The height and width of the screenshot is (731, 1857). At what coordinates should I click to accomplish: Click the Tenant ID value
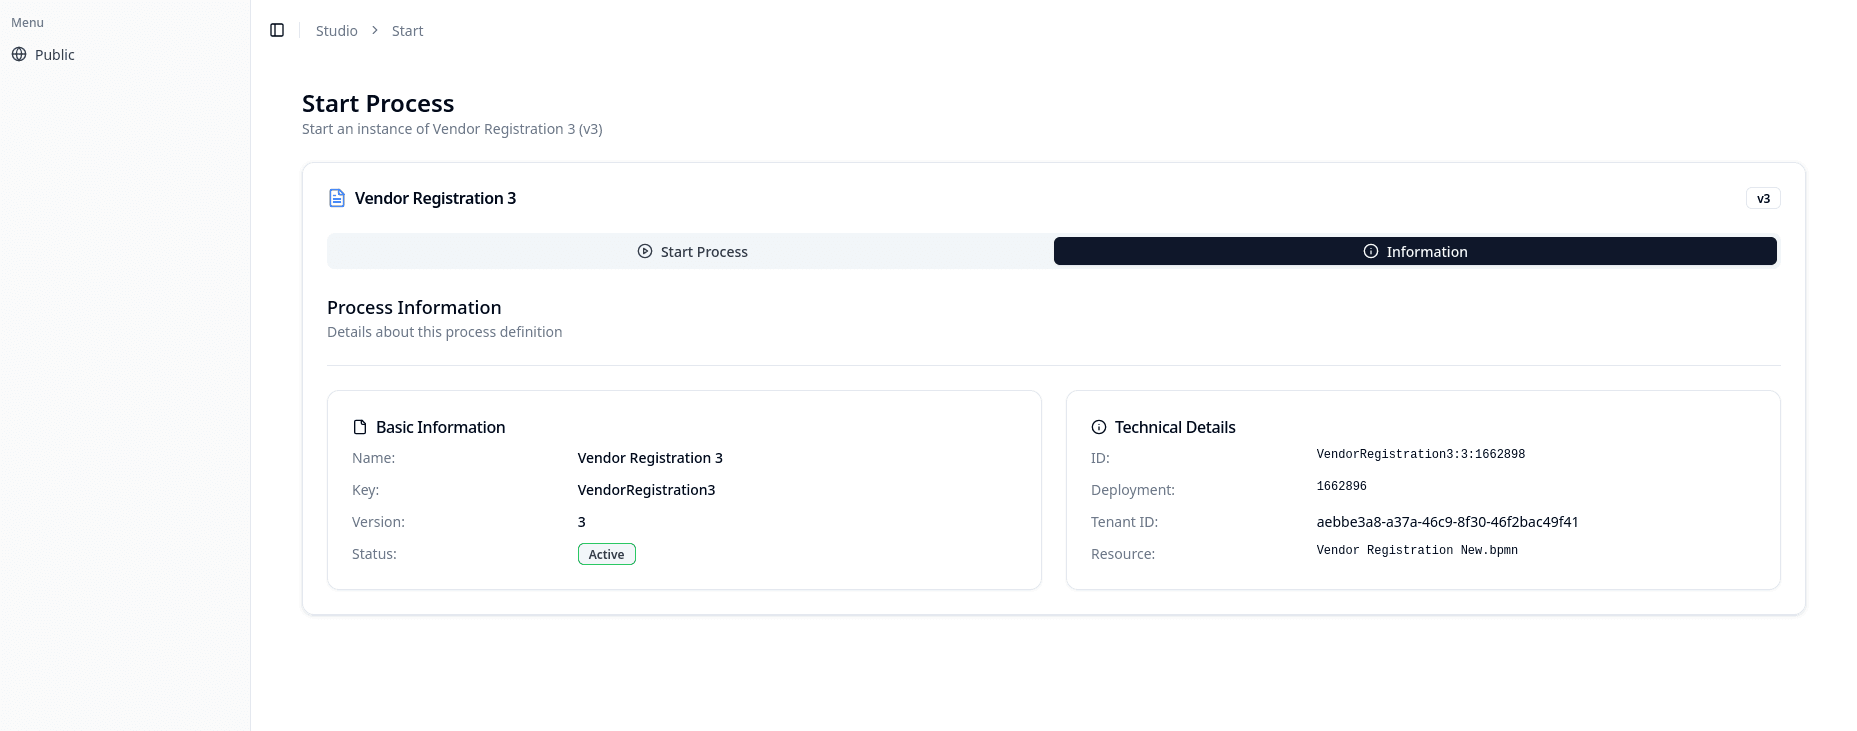point(1447,522)
